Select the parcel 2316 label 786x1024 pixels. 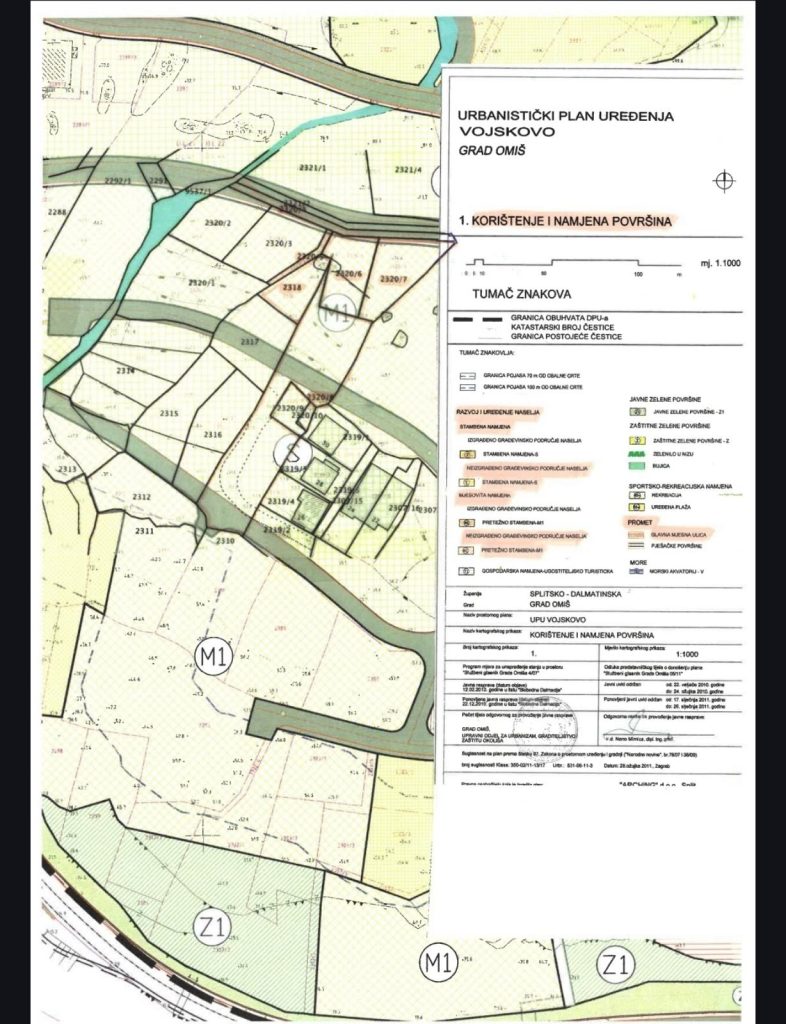211,434
